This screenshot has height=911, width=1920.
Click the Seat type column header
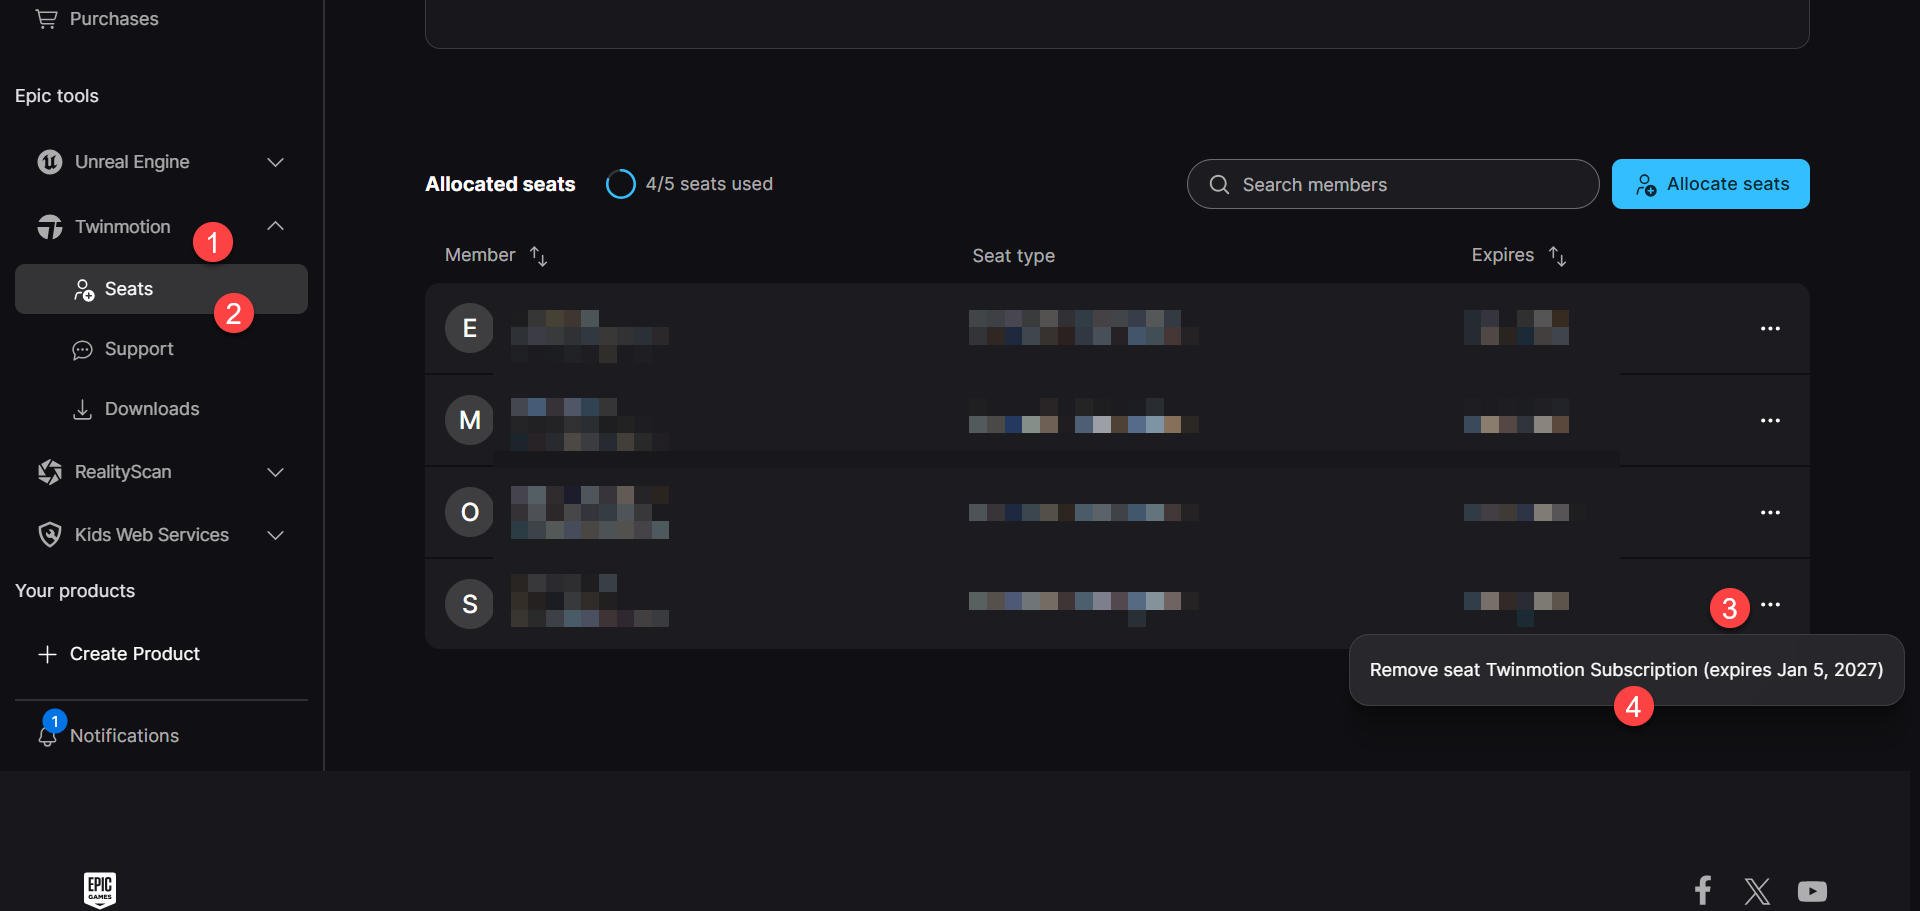1013,256
